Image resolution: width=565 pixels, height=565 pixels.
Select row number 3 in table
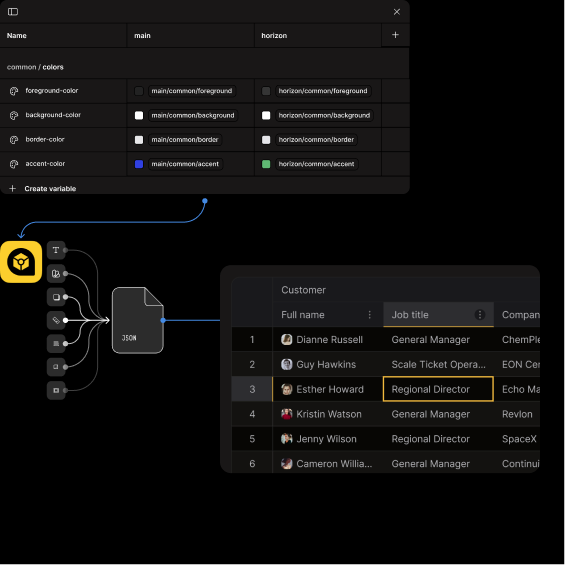[x=252, y=389]
